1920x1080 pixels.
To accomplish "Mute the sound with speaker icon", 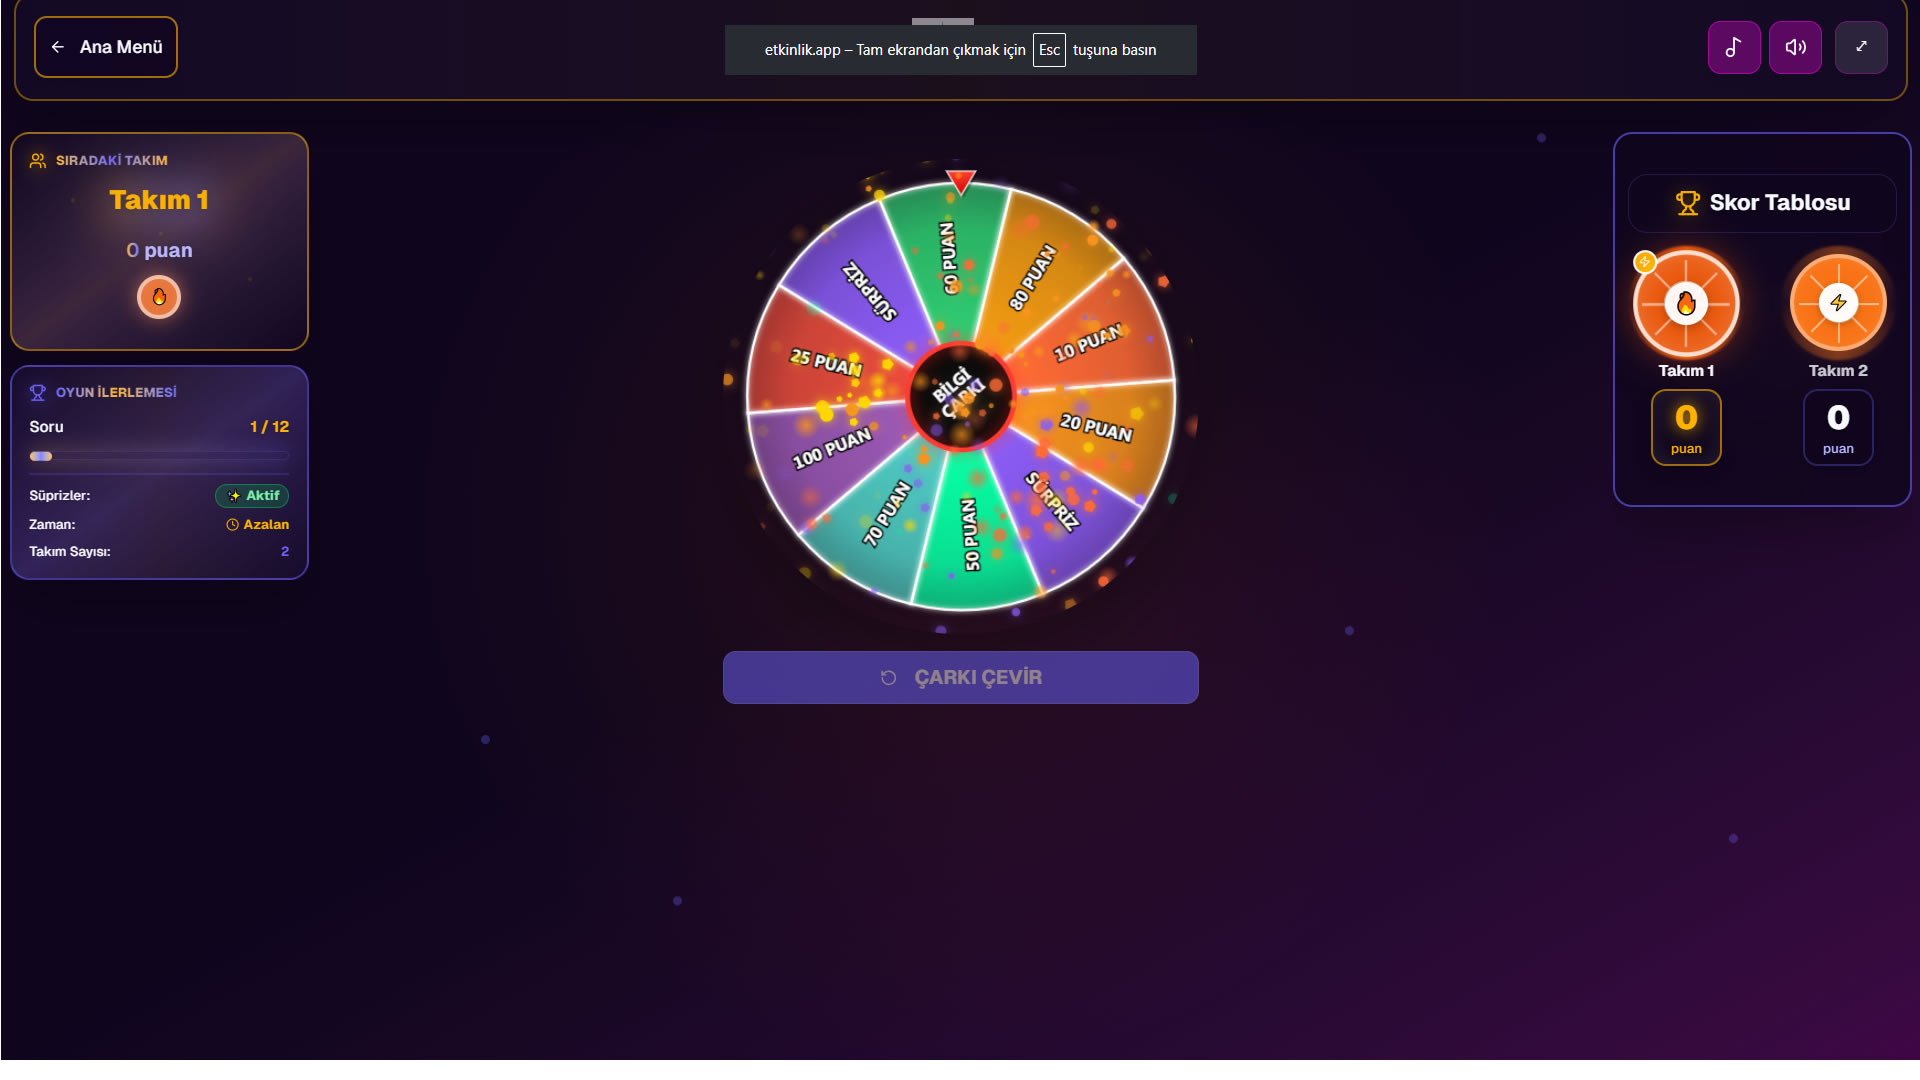I will [1795, 47].
